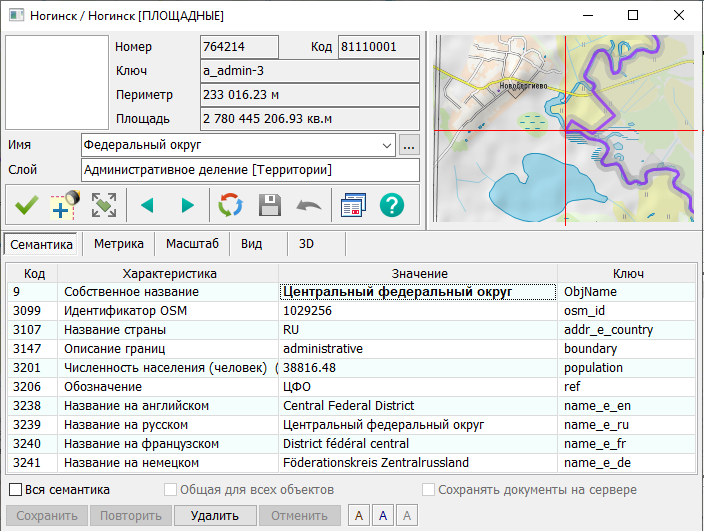Select value 'Центральный федеральный округ' in bold

418,292
